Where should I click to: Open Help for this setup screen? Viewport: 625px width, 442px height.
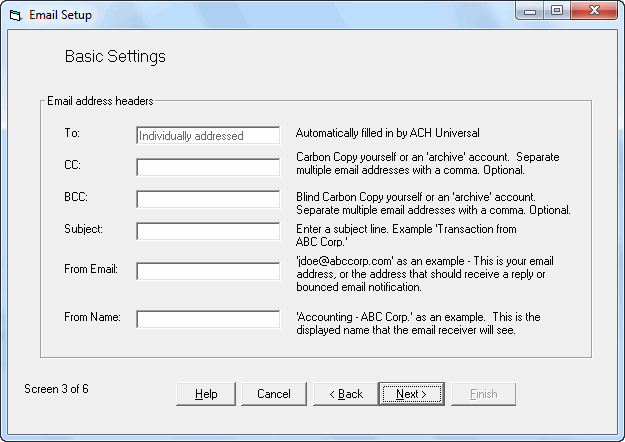(206, 394)
